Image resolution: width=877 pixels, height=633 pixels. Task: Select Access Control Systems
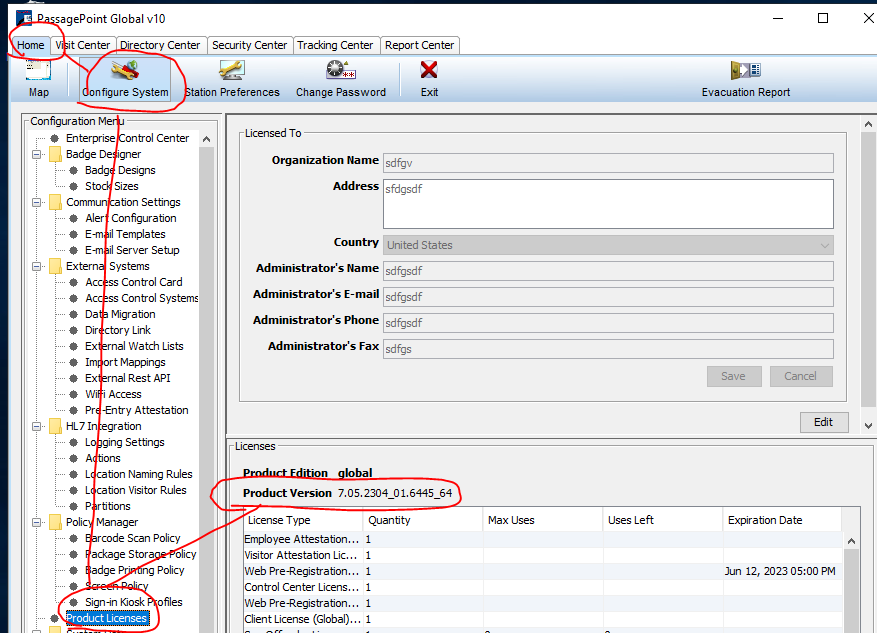(x=142, y=299)
